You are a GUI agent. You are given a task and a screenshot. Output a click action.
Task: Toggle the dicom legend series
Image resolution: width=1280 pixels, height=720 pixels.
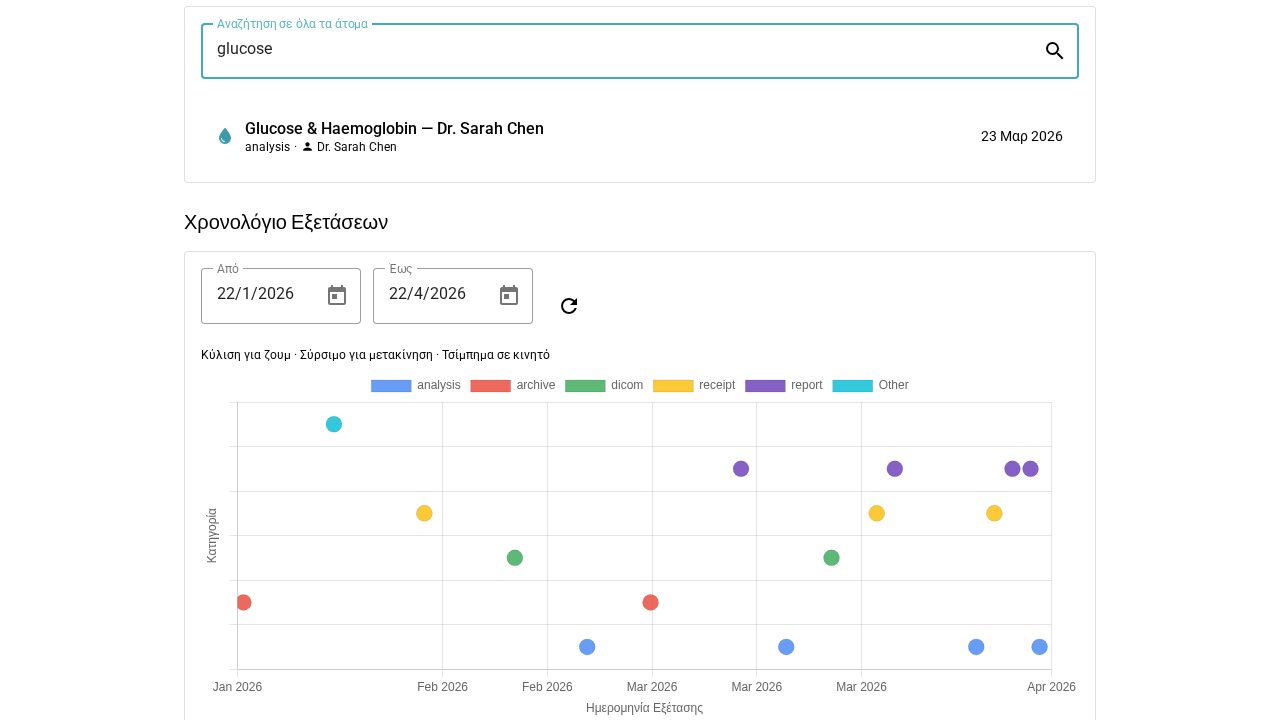(x=604, y=385)
